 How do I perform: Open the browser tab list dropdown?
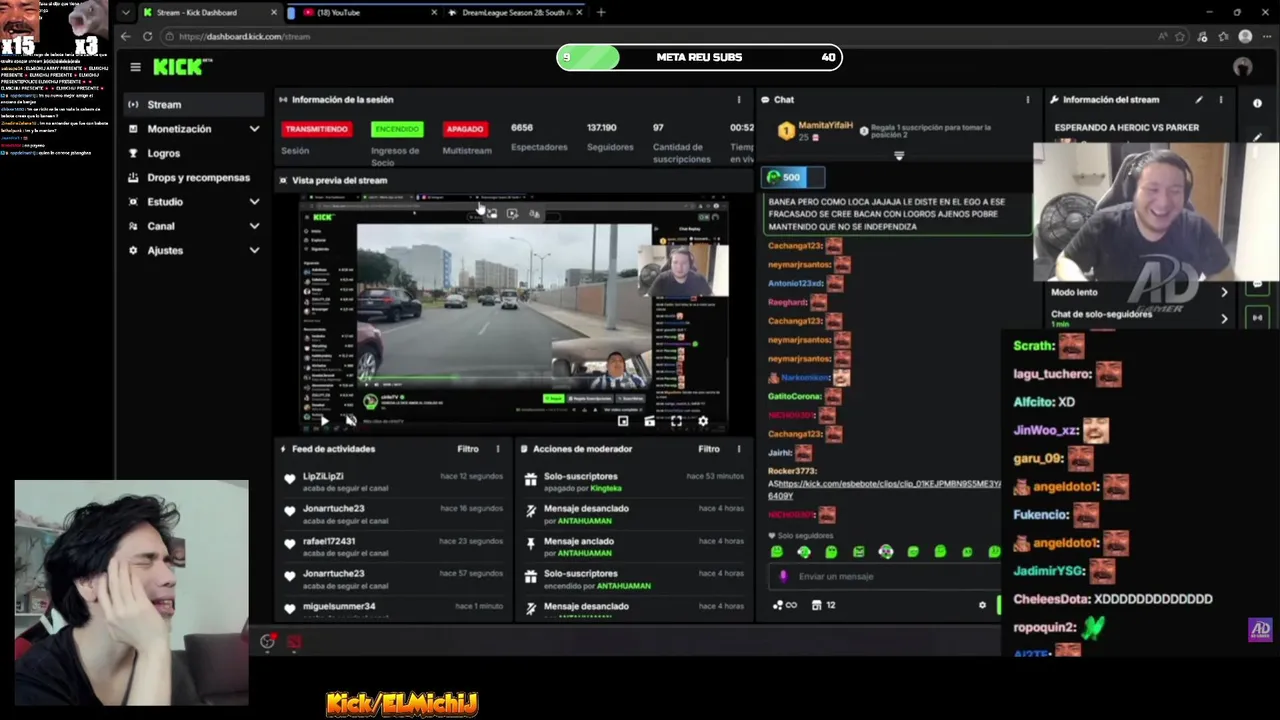[x=125, y=12]
